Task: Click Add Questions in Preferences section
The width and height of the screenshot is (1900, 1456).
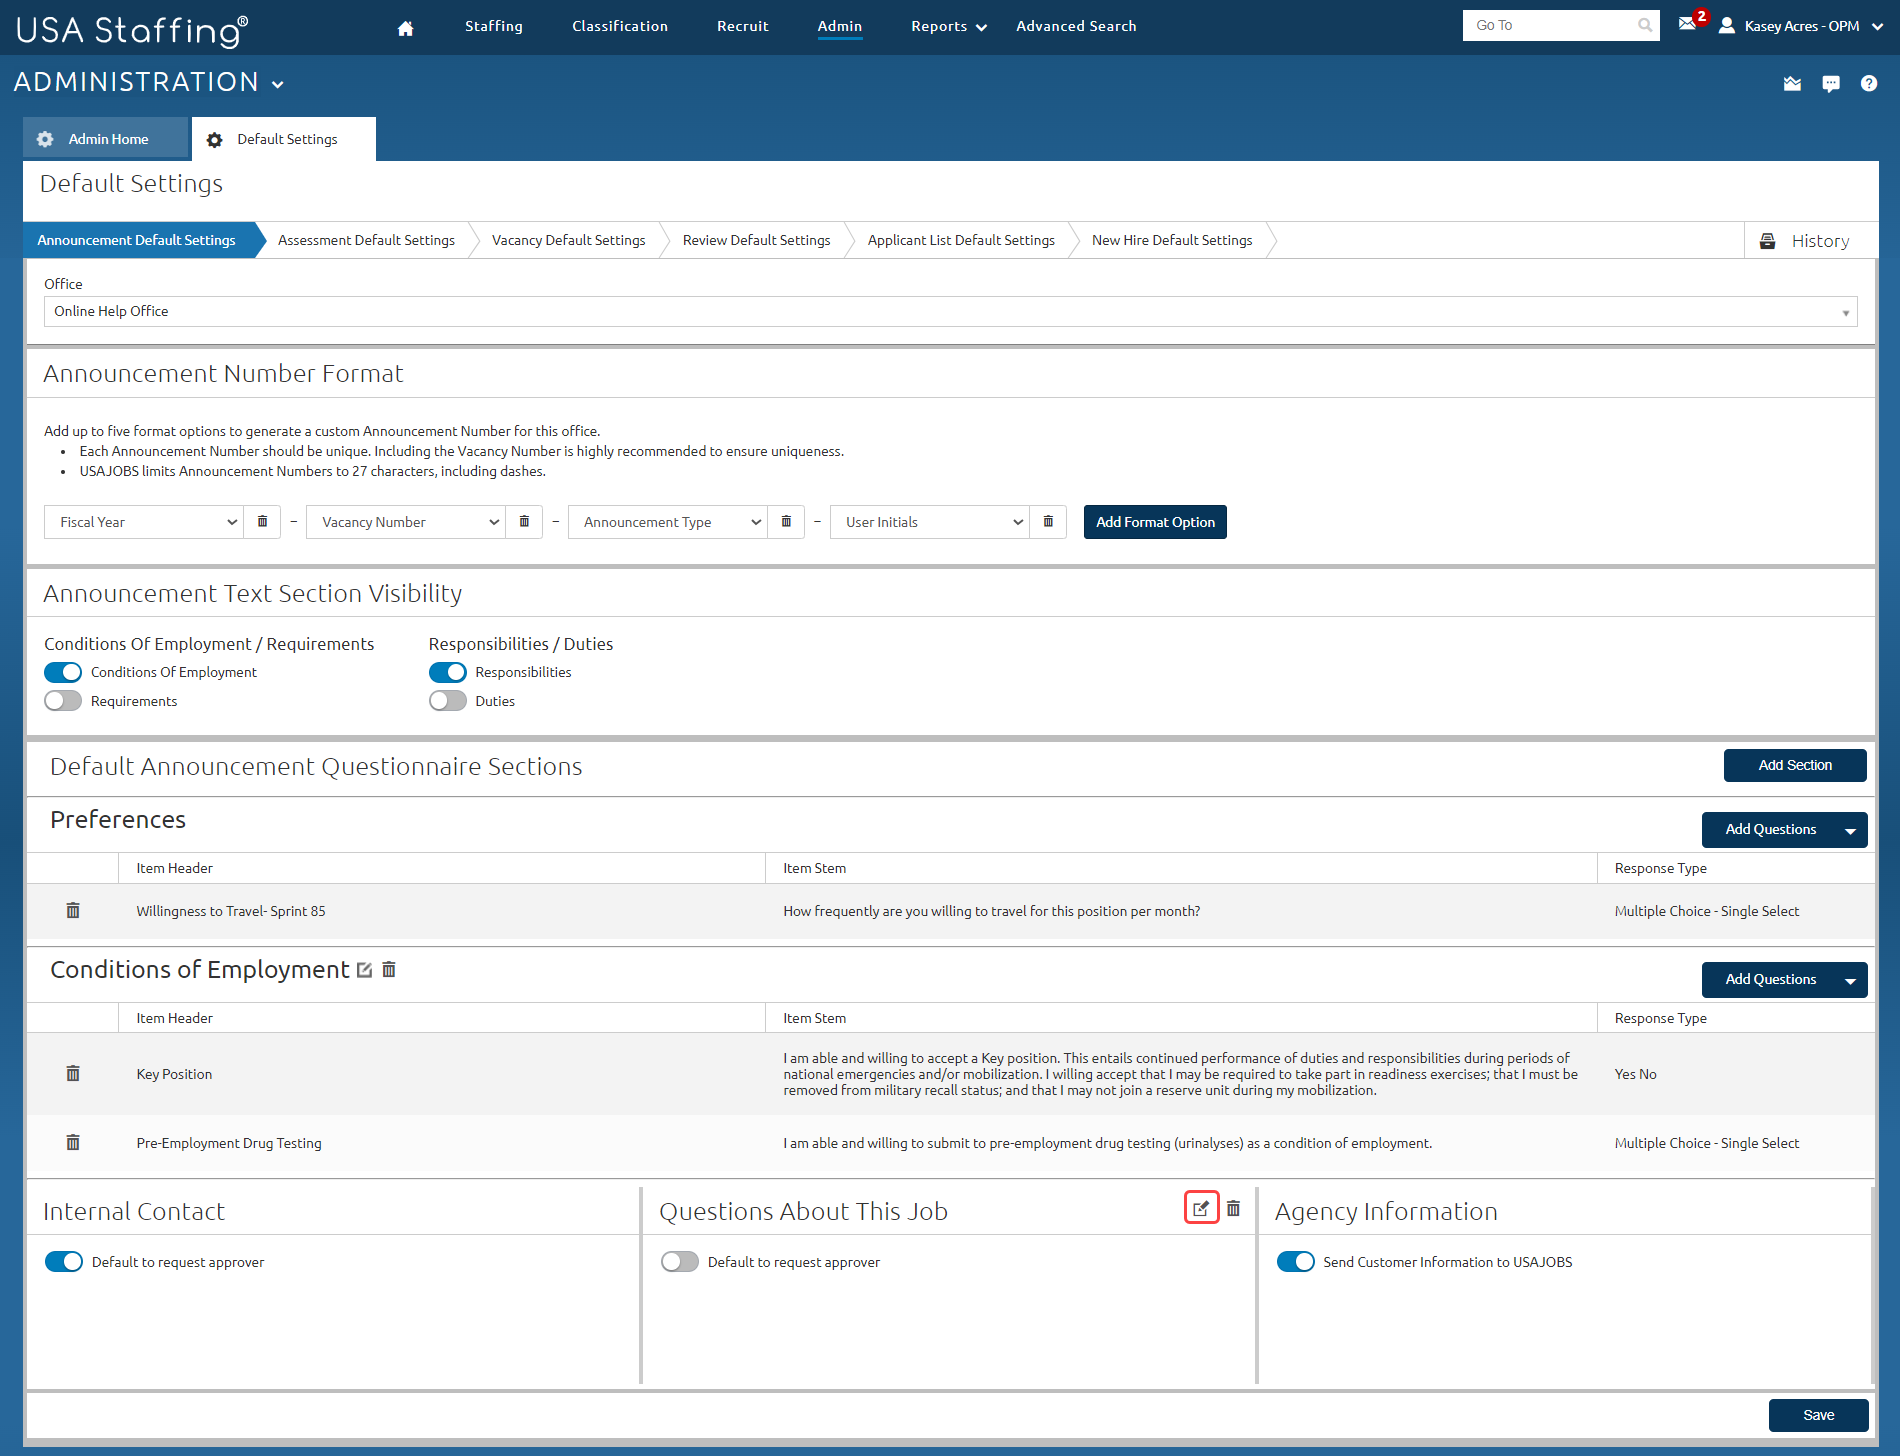Action: click(x=1770, y=830)
